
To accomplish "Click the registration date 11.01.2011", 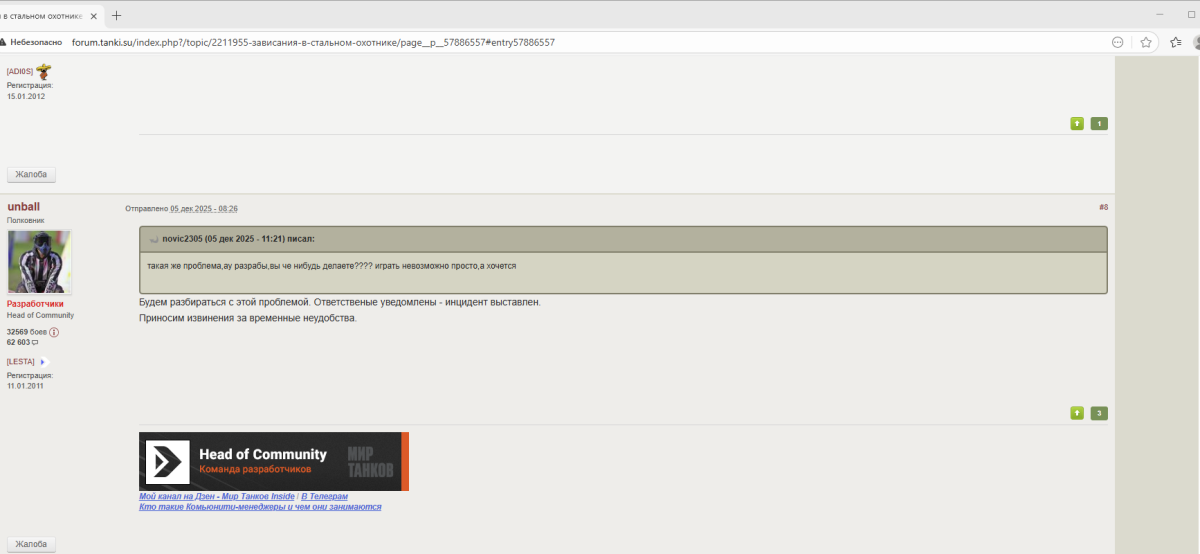I will pyautogui.click(x=26, y=386).
